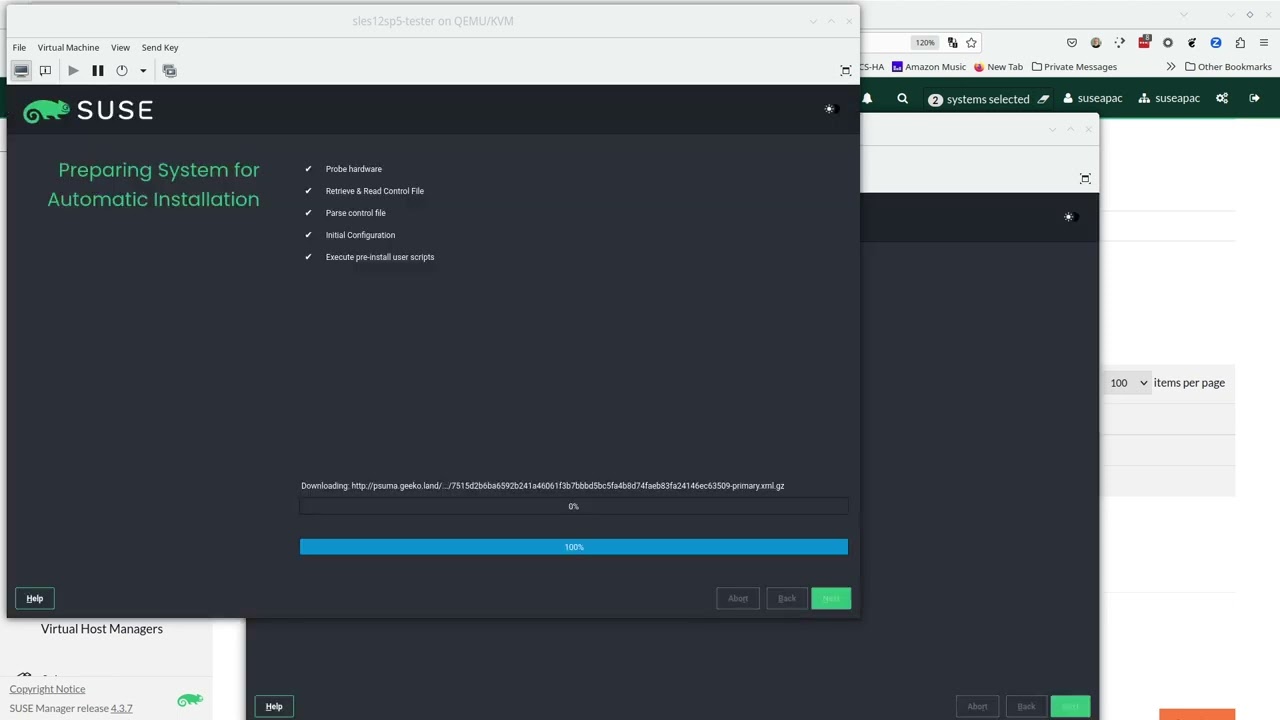Open the File menu
This screenshot has width=1280, height=720.
point(19,47)
